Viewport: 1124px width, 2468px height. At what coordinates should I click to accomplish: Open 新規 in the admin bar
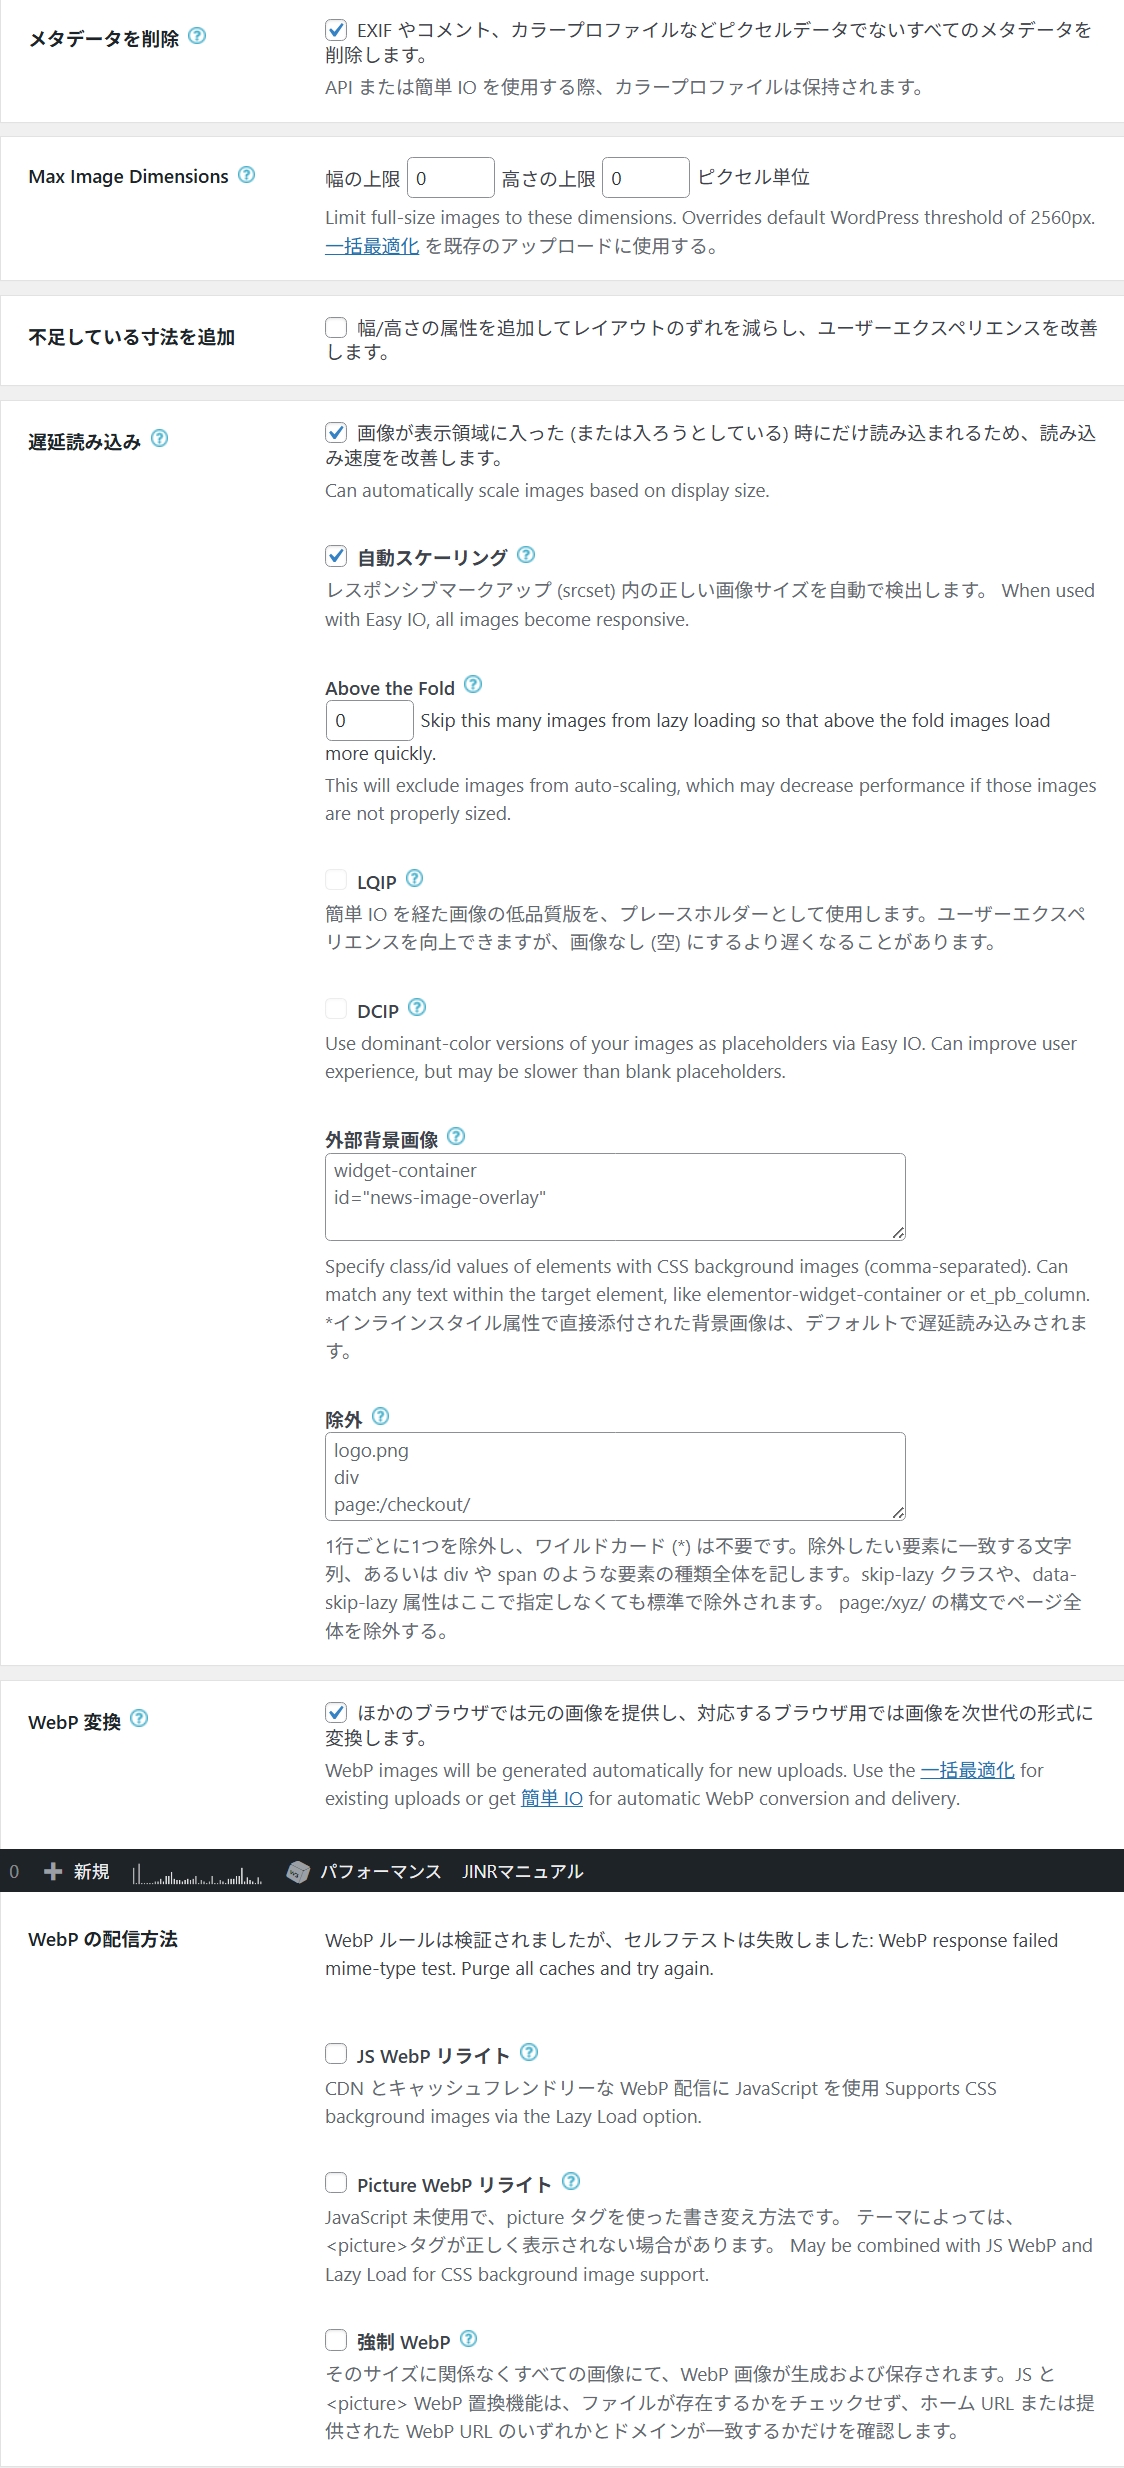click(77, 1871)
